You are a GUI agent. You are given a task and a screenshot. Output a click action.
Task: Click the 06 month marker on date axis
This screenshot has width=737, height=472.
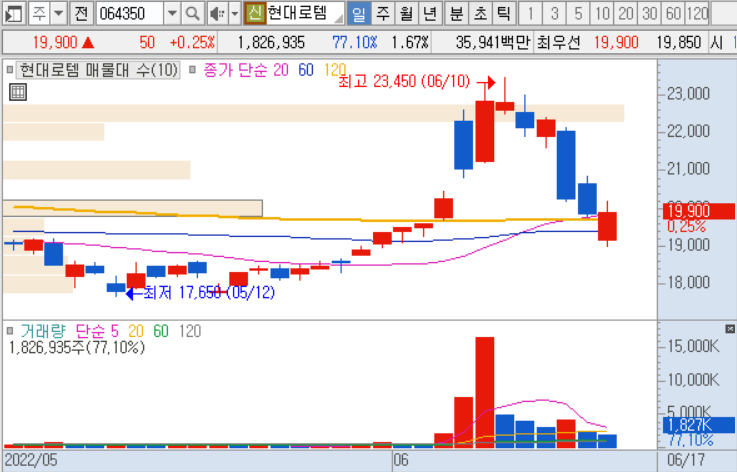coord(401,460)
